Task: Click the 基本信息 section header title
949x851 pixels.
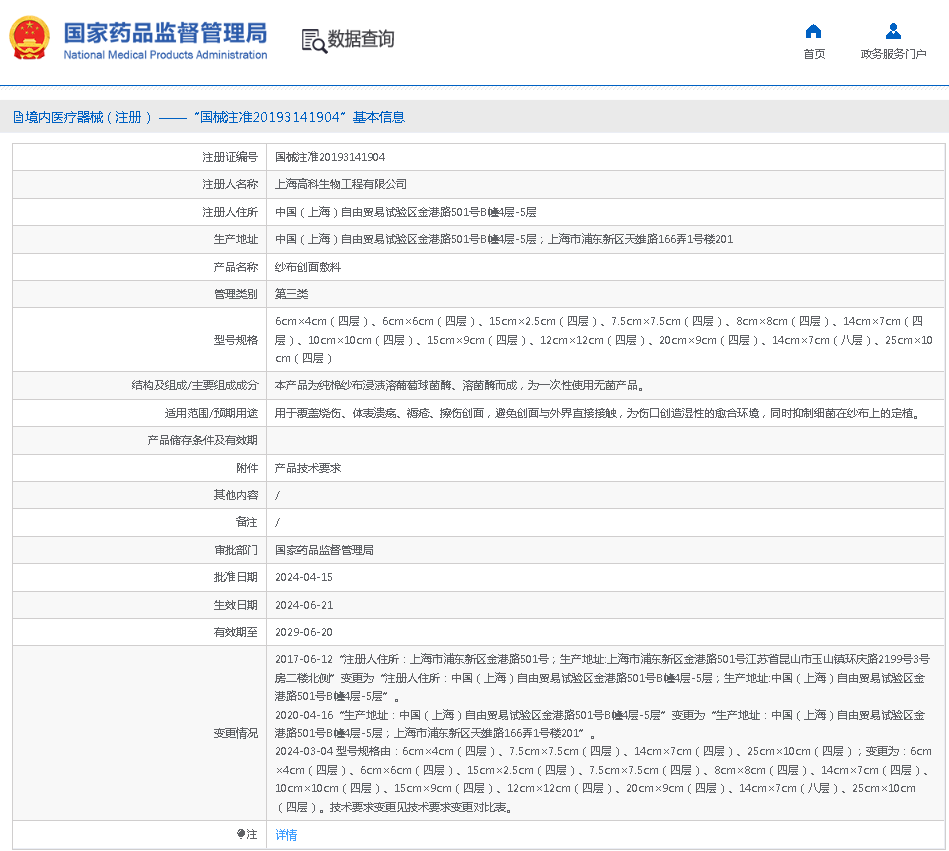Action: [378, 117]
